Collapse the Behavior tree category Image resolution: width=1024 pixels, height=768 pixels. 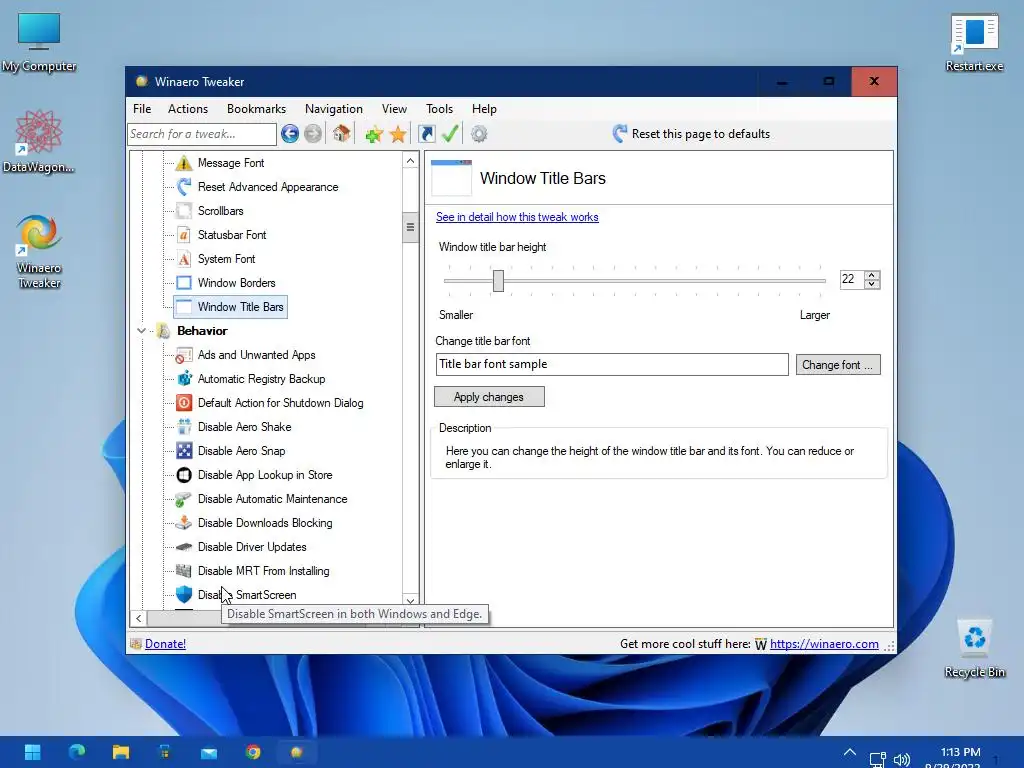pos(141,331)
